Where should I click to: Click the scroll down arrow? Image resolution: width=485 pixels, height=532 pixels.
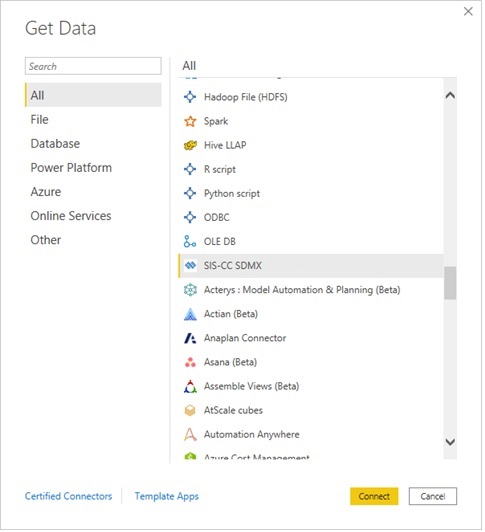[x=450, y=442]
